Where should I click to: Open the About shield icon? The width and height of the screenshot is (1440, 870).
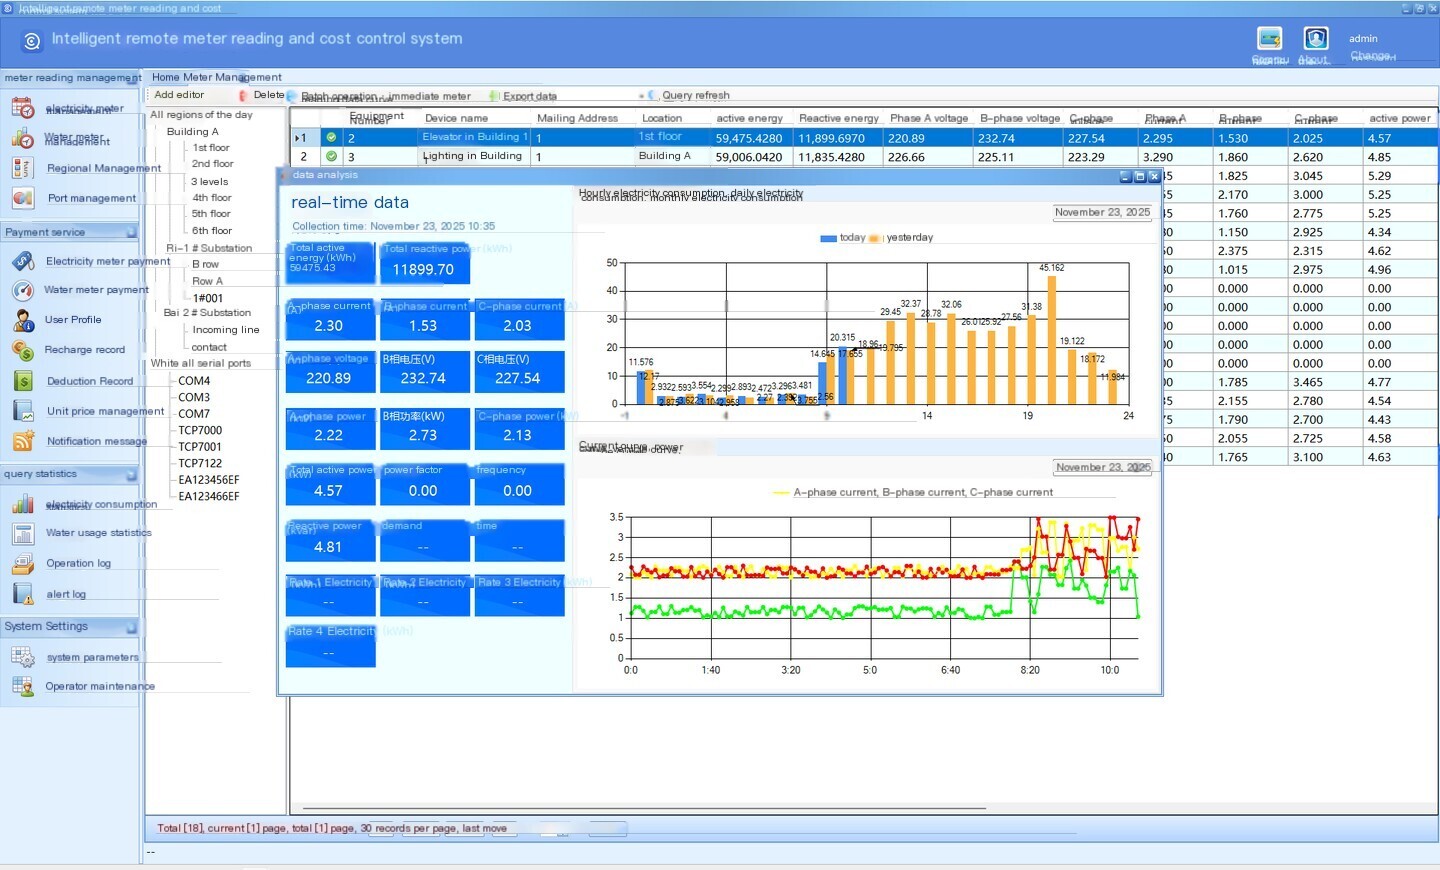pyautogui.click(x=1315, y=38)
